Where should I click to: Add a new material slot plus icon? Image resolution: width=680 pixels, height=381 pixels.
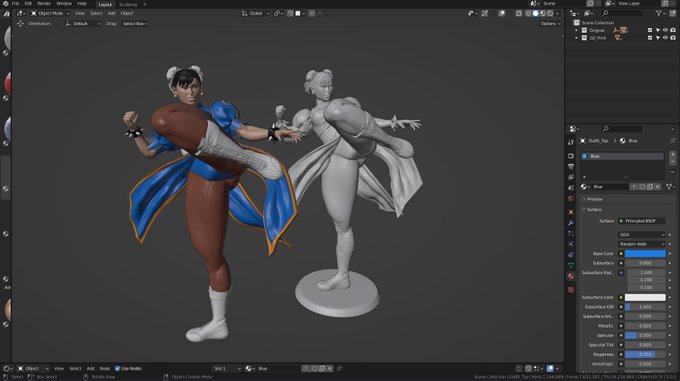pyautogui.click(x=673, y=154)
